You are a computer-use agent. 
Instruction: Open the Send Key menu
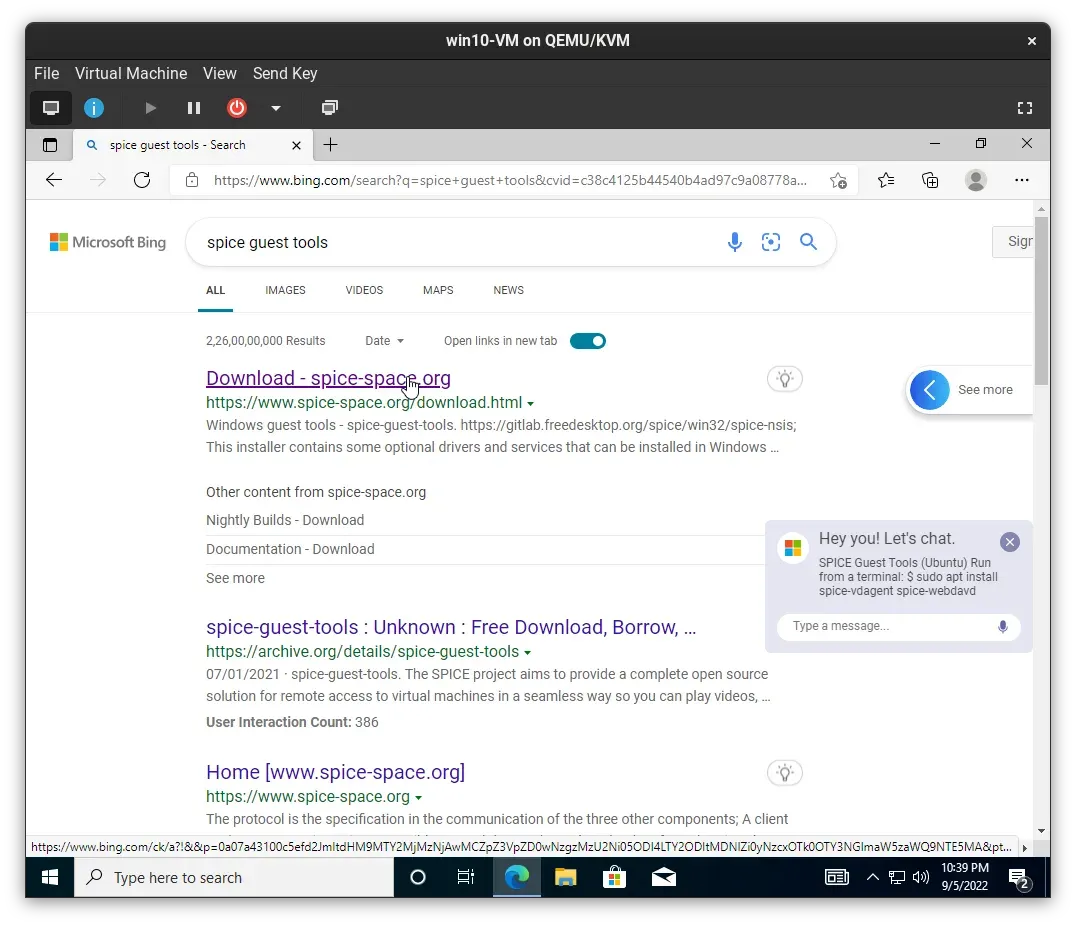pyautogui.click(x=285, y=73)
